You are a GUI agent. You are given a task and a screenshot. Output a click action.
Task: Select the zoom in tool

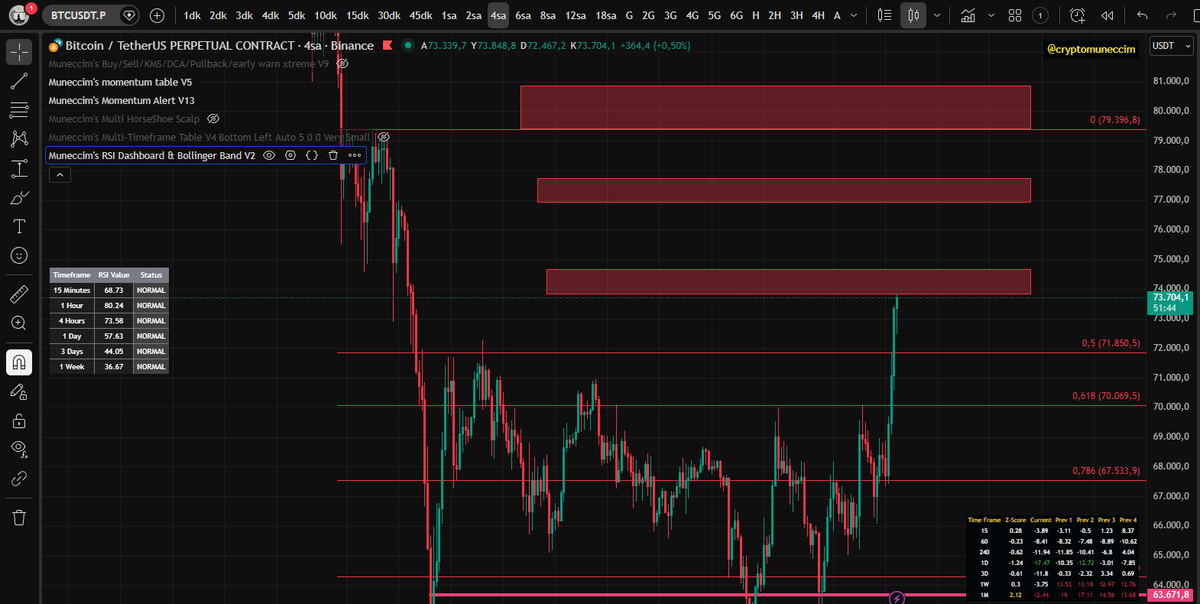(18, 323)
